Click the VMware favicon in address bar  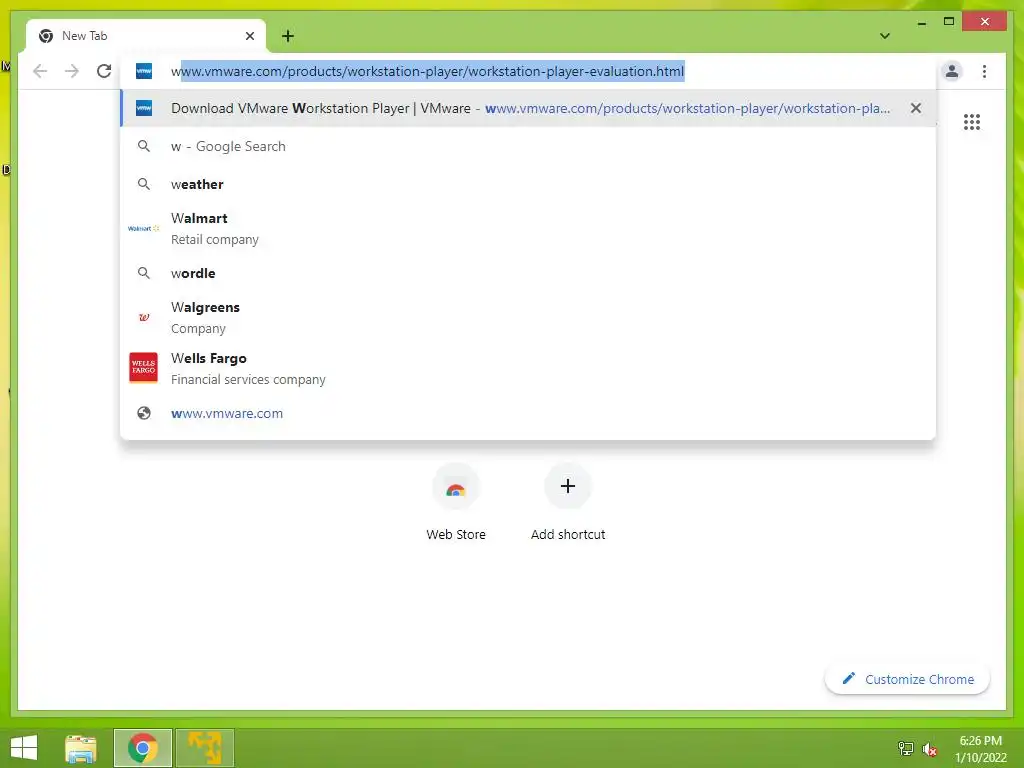144,71
